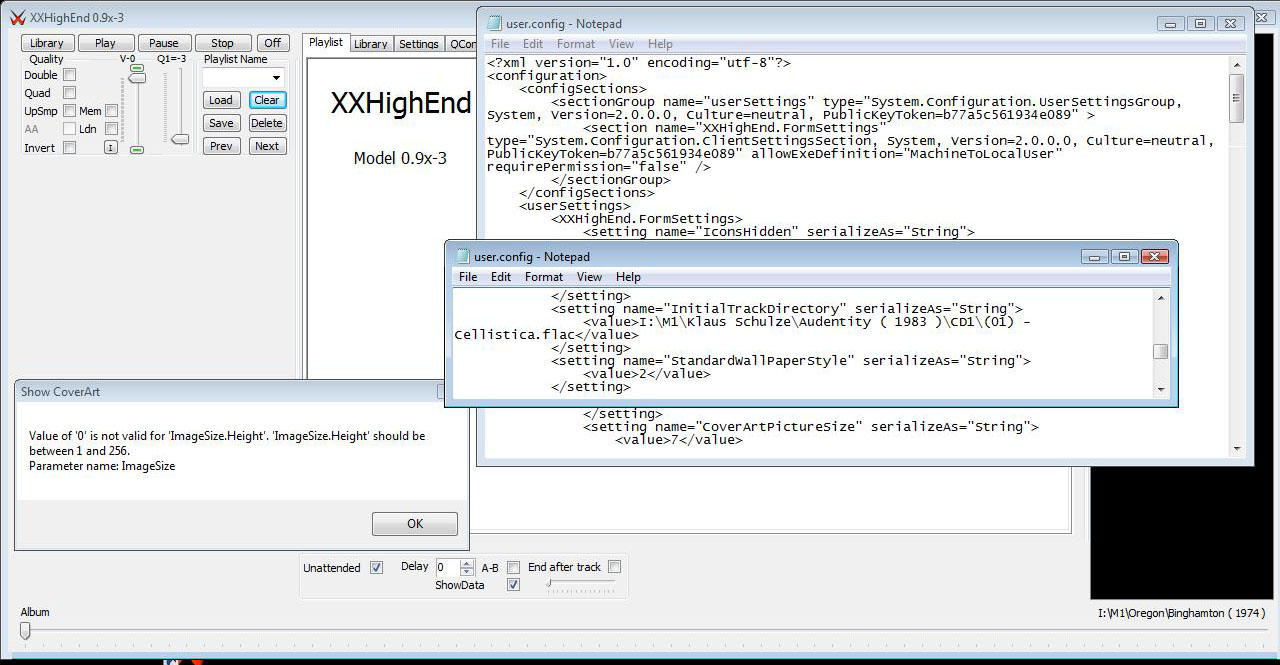This screenshot has height=665, width=1280.
Task: Open the Playlist Name dropdown
Action: point(276,78)
